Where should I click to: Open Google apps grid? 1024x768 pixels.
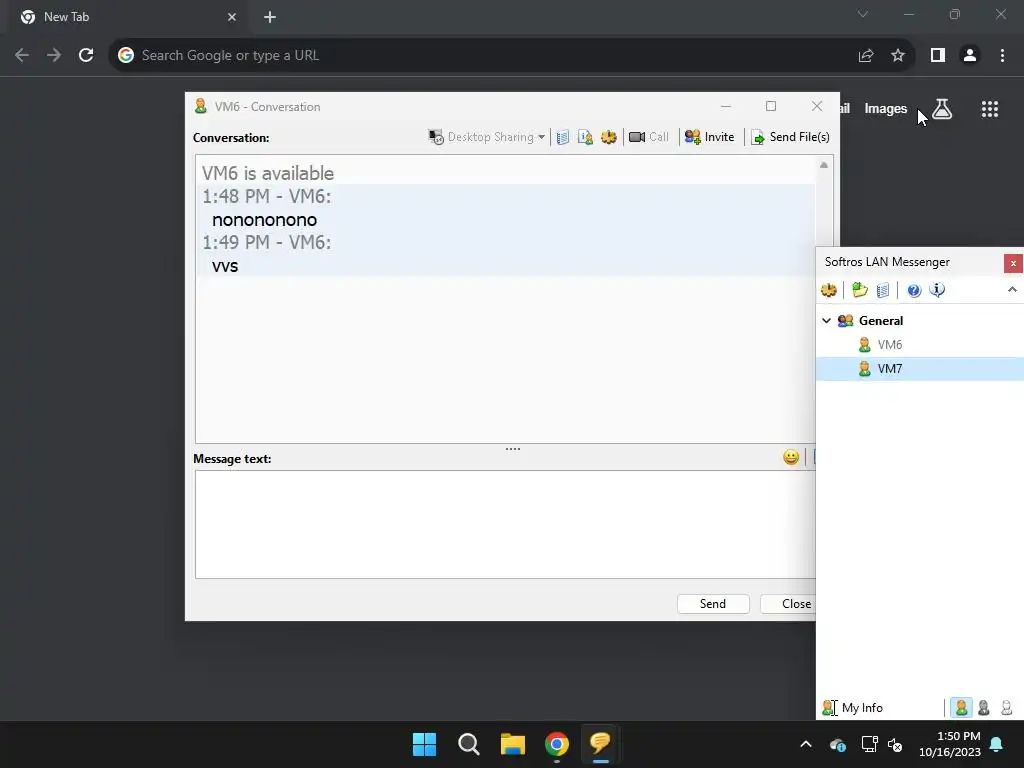click(x=990, y=109)
